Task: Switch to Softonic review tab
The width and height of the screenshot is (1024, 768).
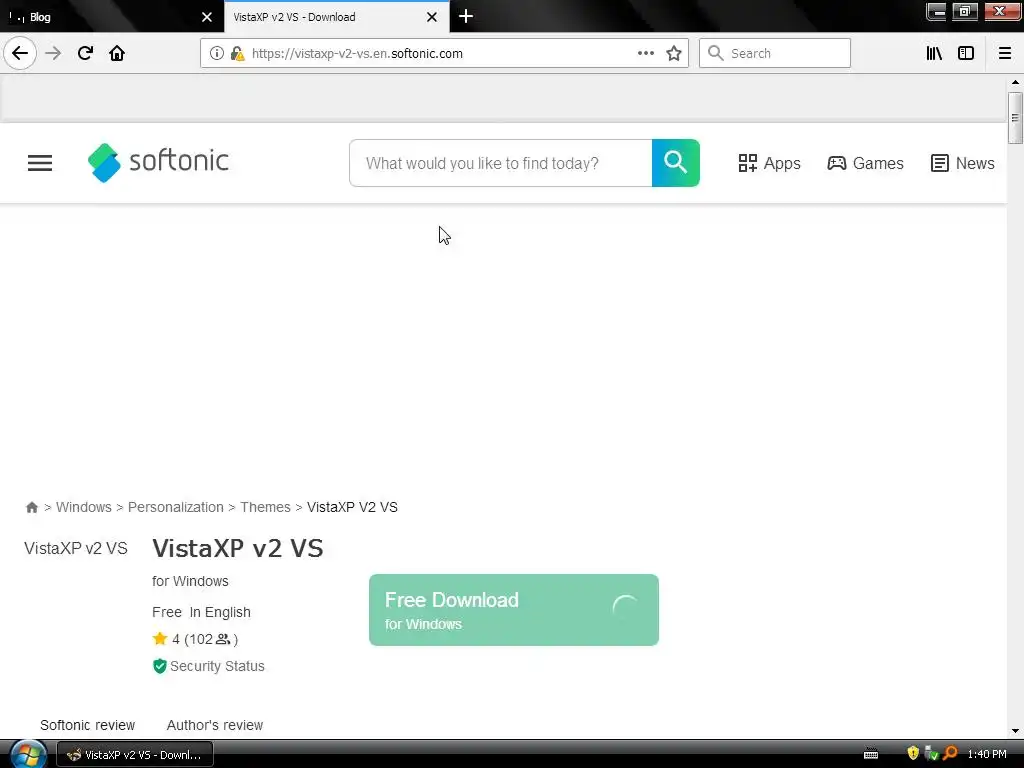Action: tap(88, 725)
